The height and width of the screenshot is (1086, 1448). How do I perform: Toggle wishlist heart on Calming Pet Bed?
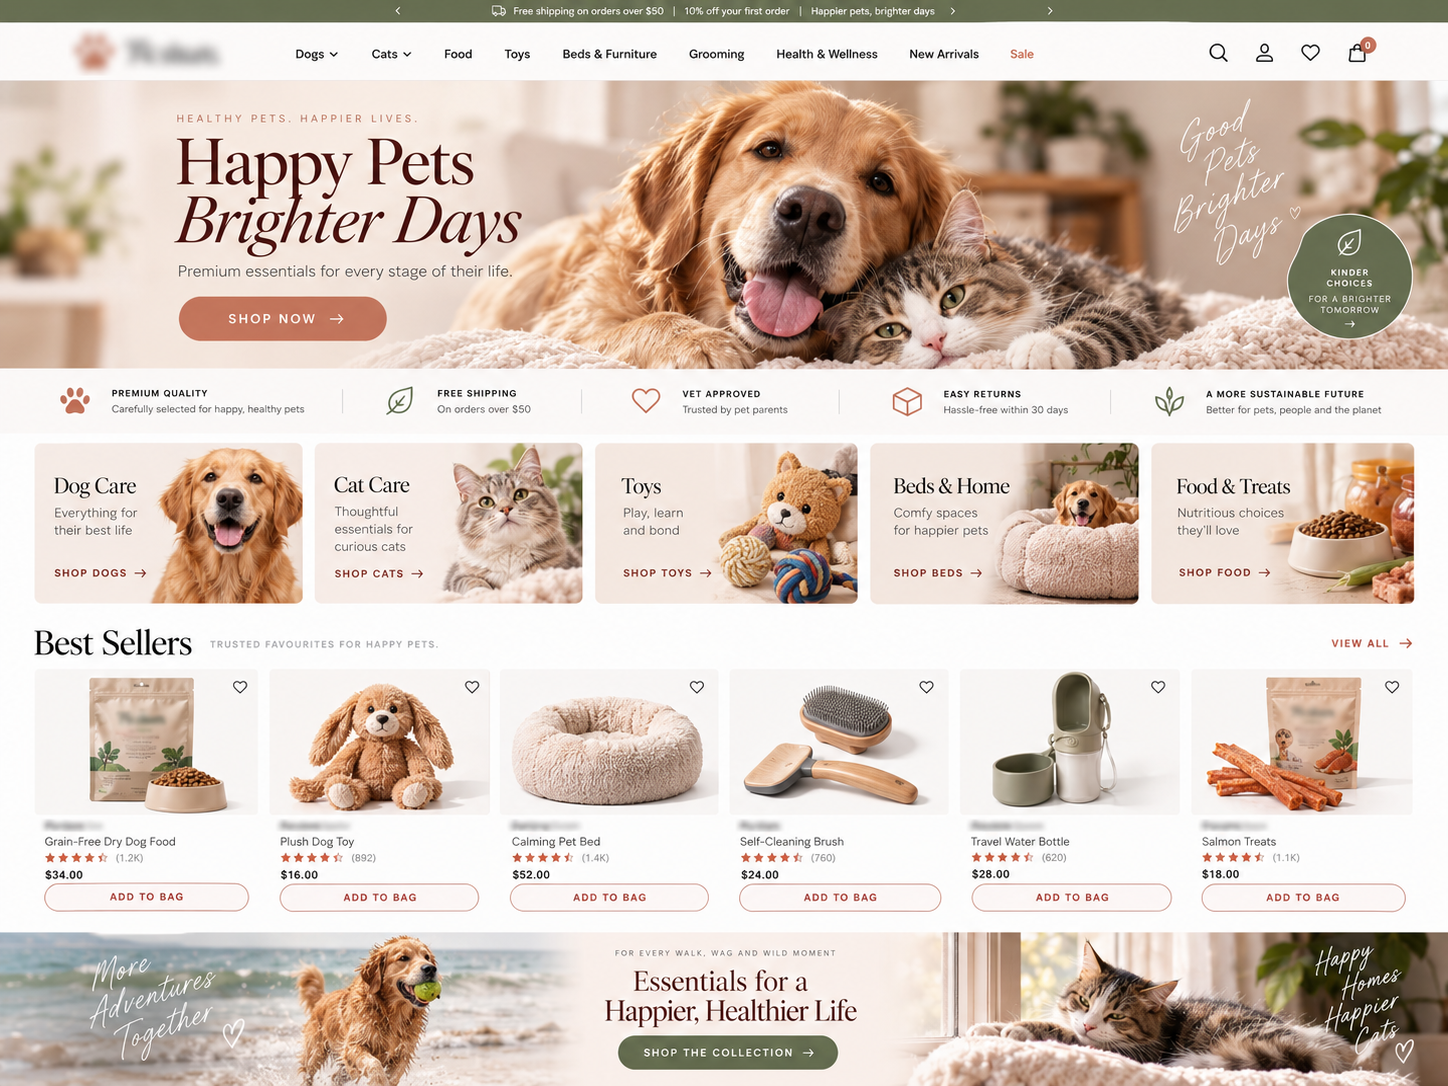click(697, 687)
